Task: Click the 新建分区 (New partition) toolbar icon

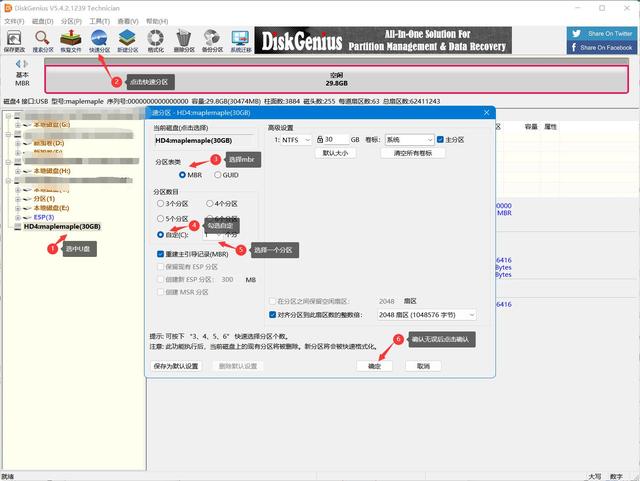Action: click(x=127, y=41)
